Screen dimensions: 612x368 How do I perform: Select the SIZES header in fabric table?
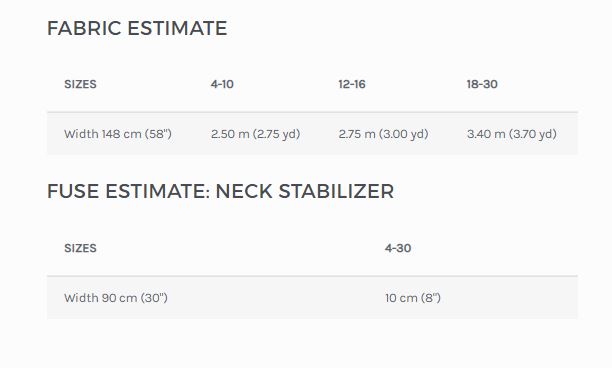pyautogui.click(x=80, y=84)
